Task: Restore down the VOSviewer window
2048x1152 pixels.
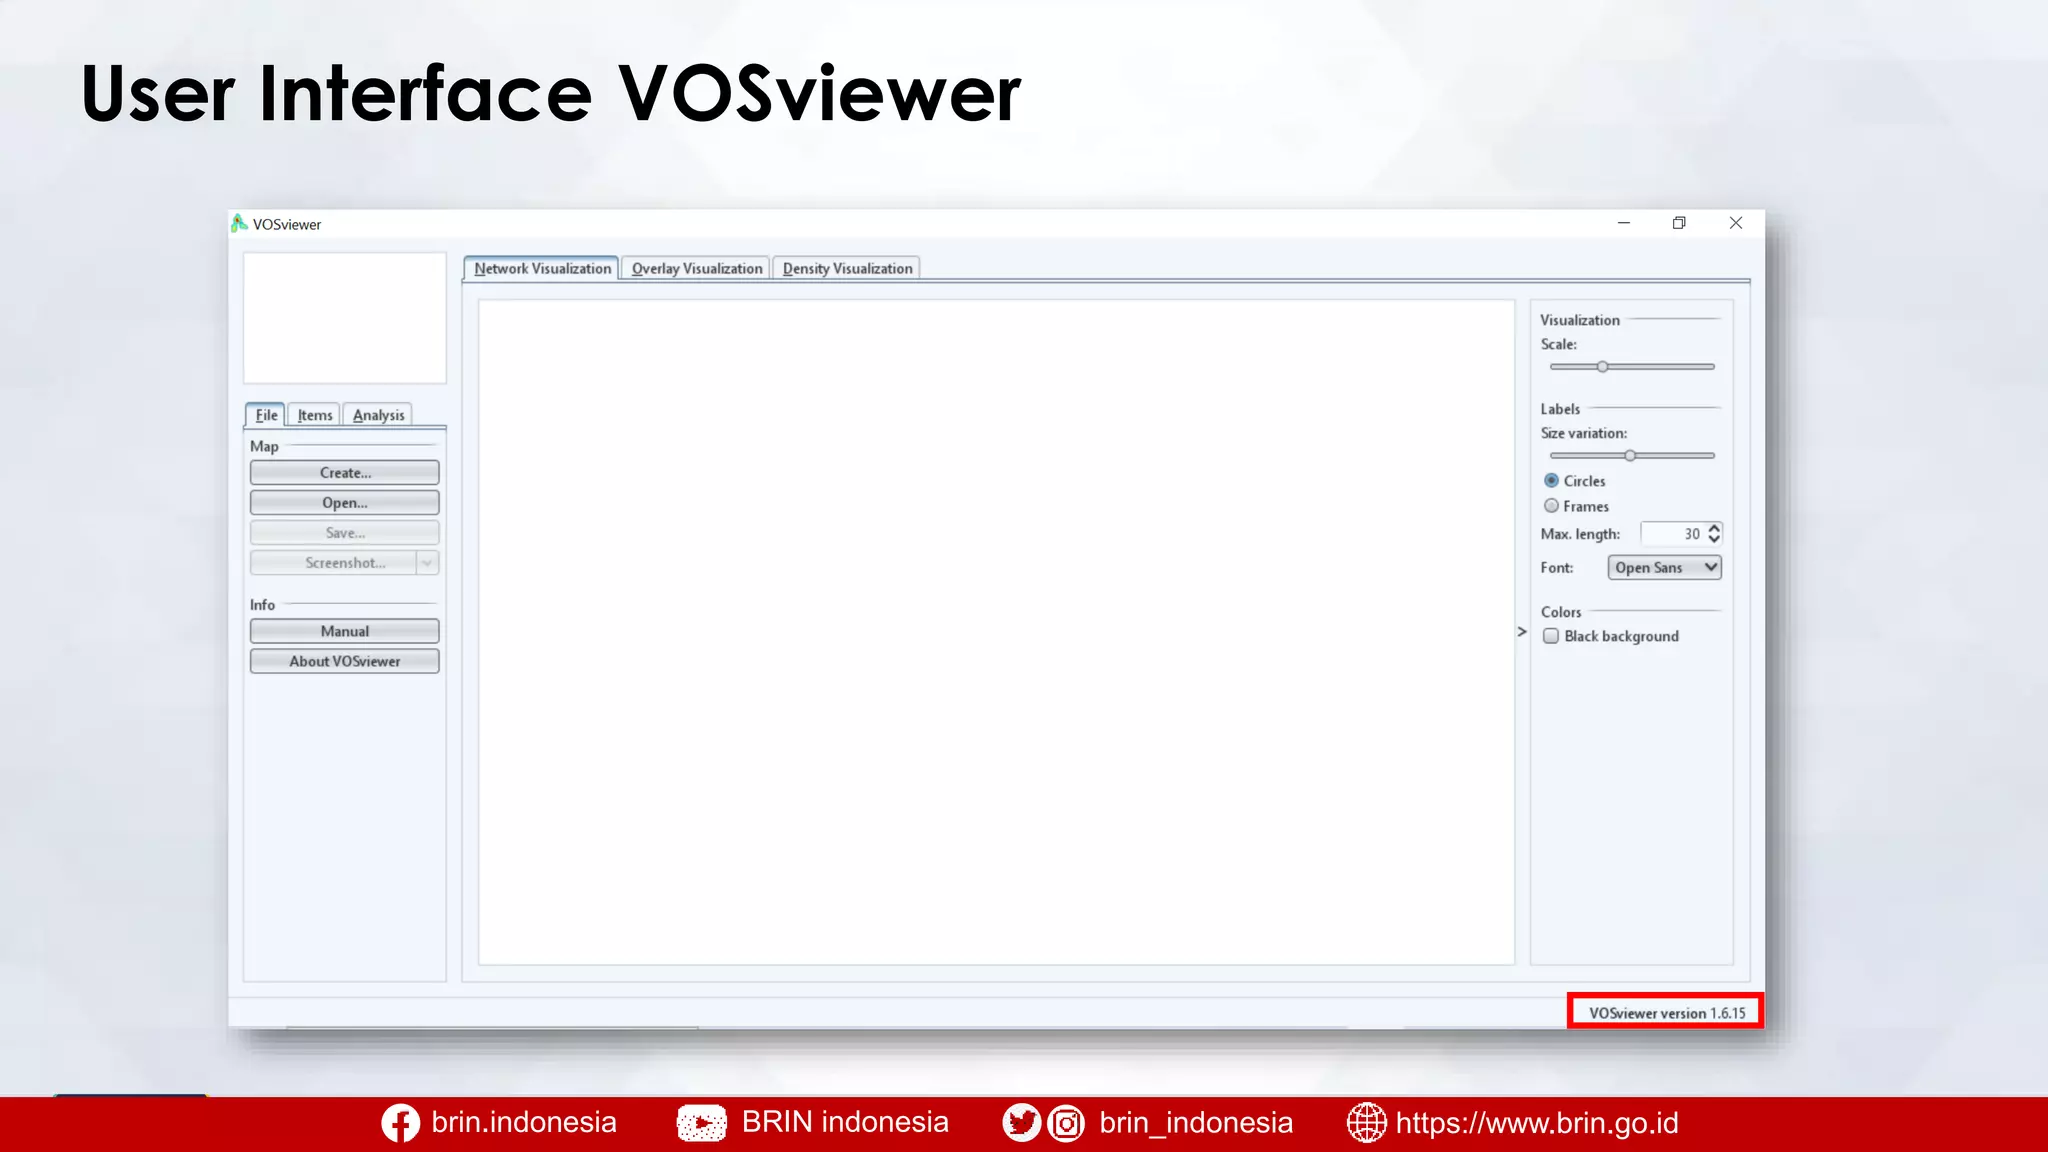Action: pos(1679,223)
